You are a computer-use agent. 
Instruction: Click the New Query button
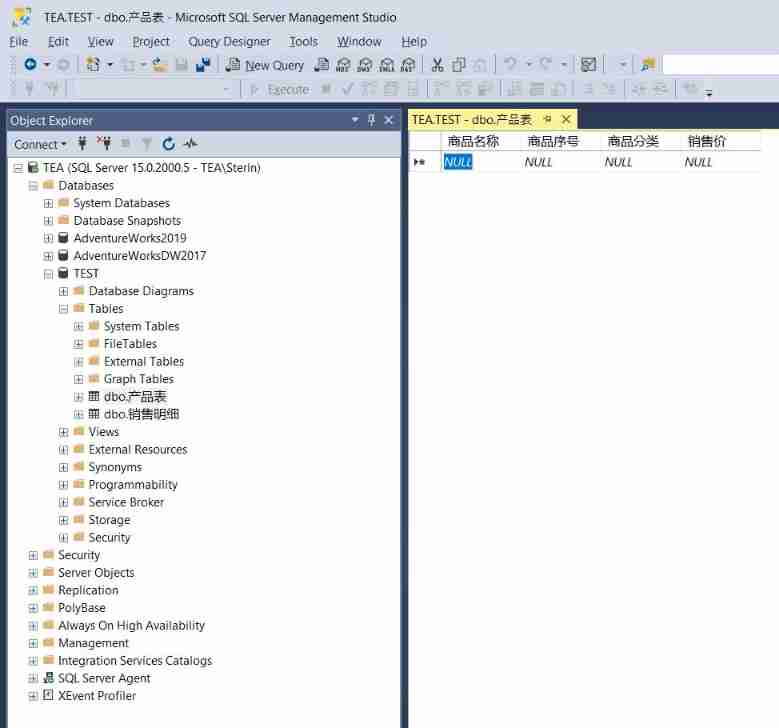click(x=264, y=65)
